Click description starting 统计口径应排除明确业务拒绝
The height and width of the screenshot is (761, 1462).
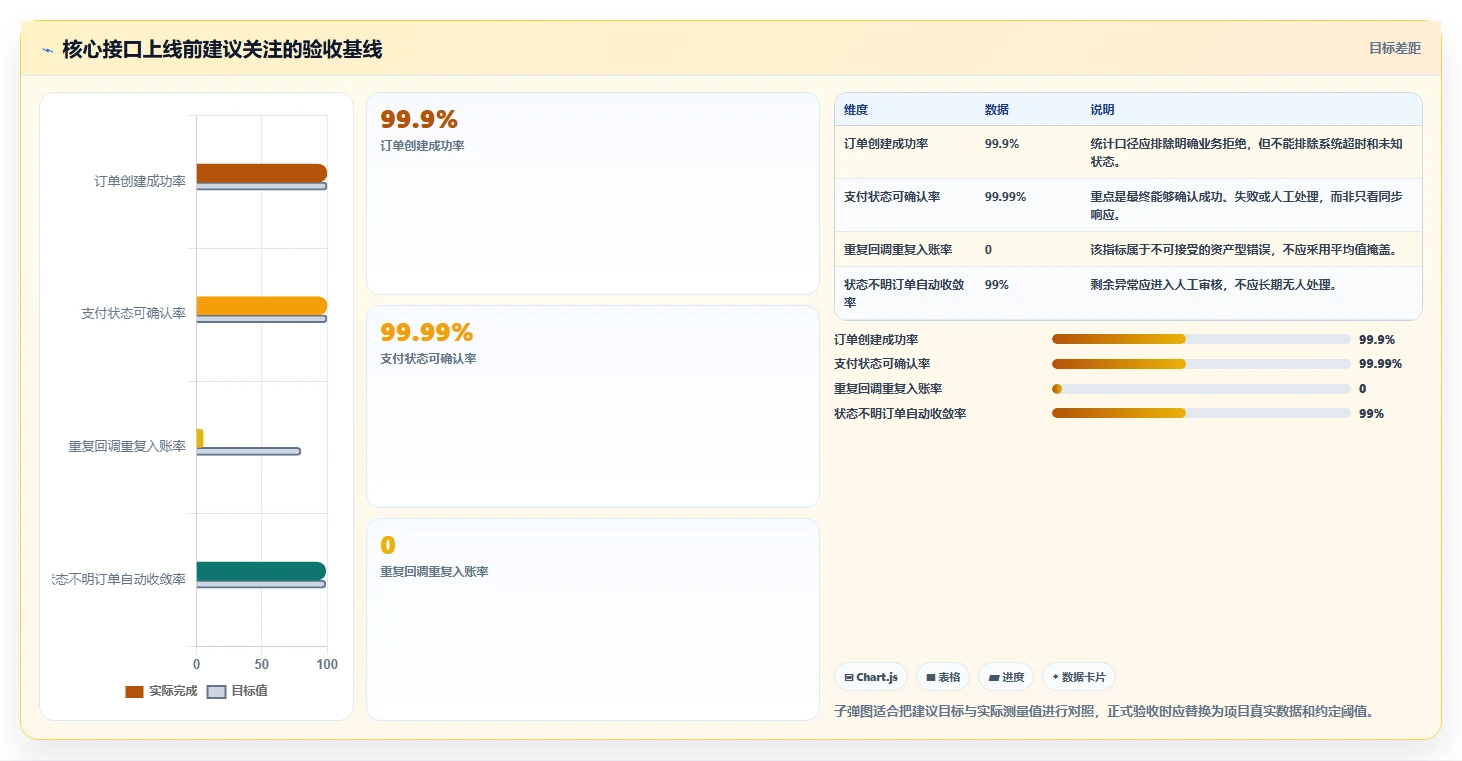click(x=1246, y=153)
